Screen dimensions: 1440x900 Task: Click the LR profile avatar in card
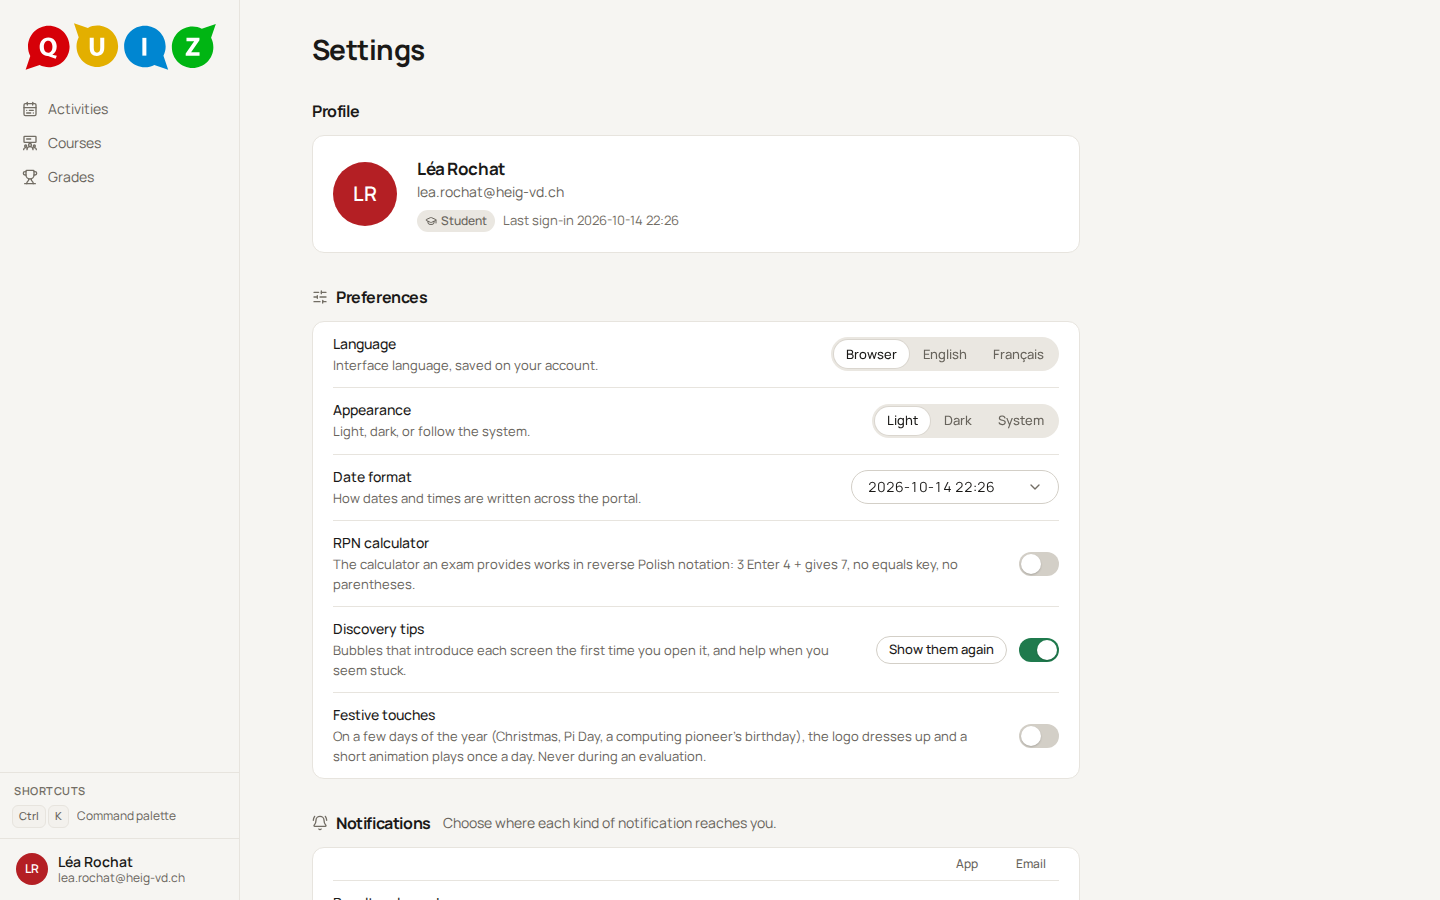[x=365, y=194]
